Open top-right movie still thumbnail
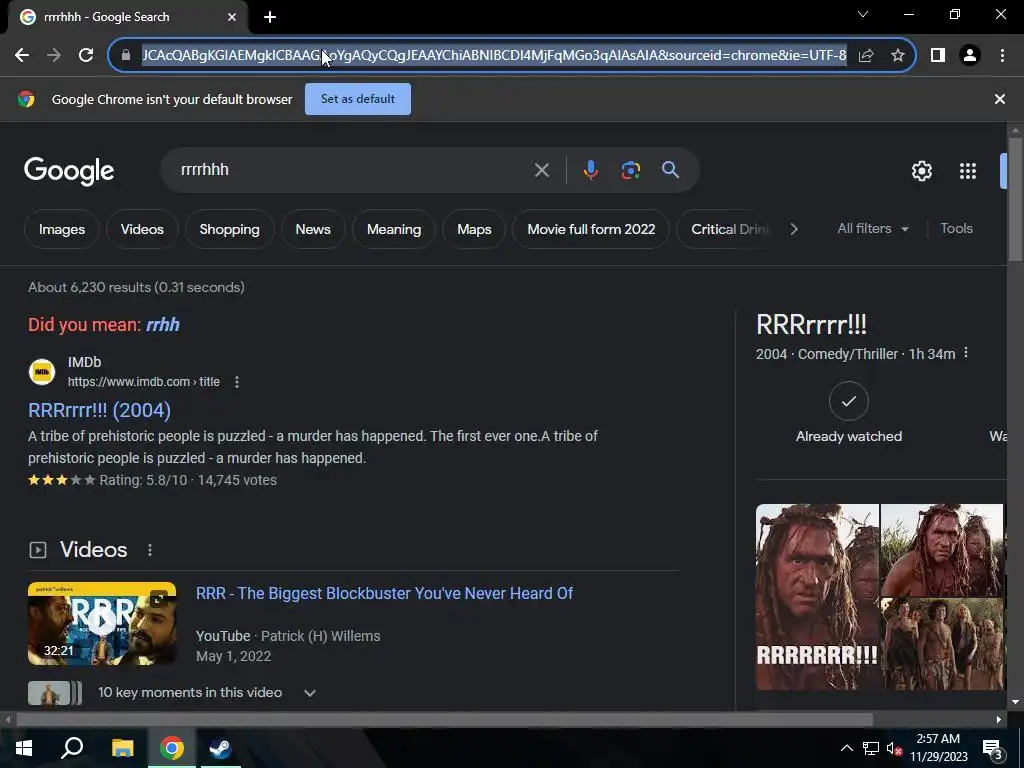This screenshot has height=768, width=1024. coord(942,550)
